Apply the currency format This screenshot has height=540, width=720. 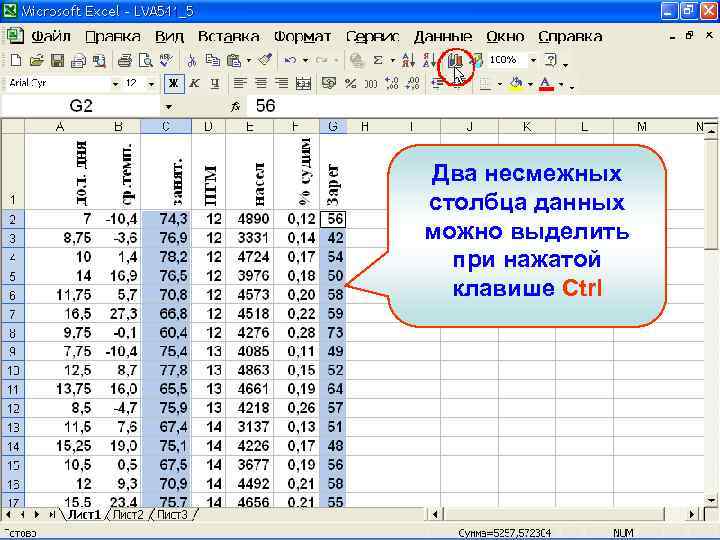click(x=329, y=83)
